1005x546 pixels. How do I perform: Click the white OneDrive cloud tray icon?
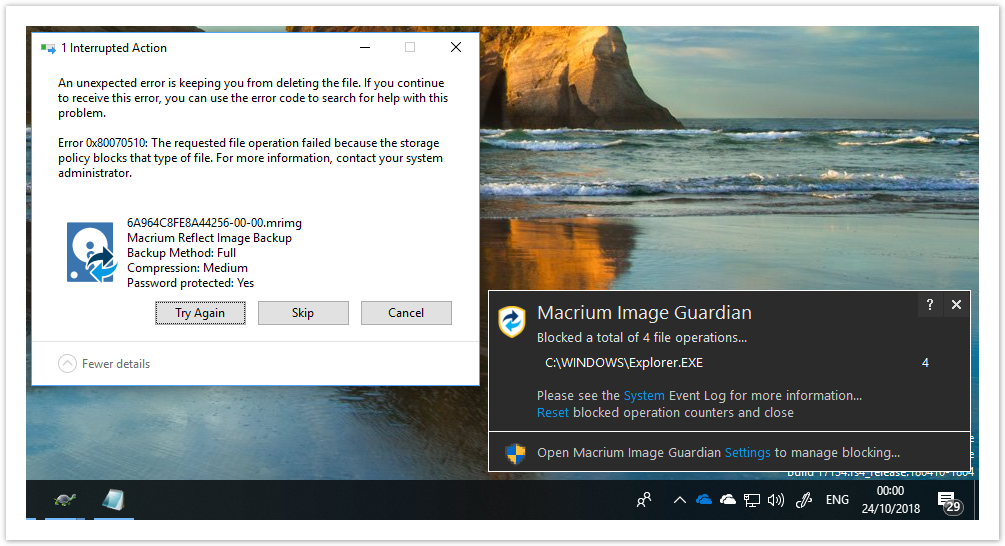coord(727,500)
